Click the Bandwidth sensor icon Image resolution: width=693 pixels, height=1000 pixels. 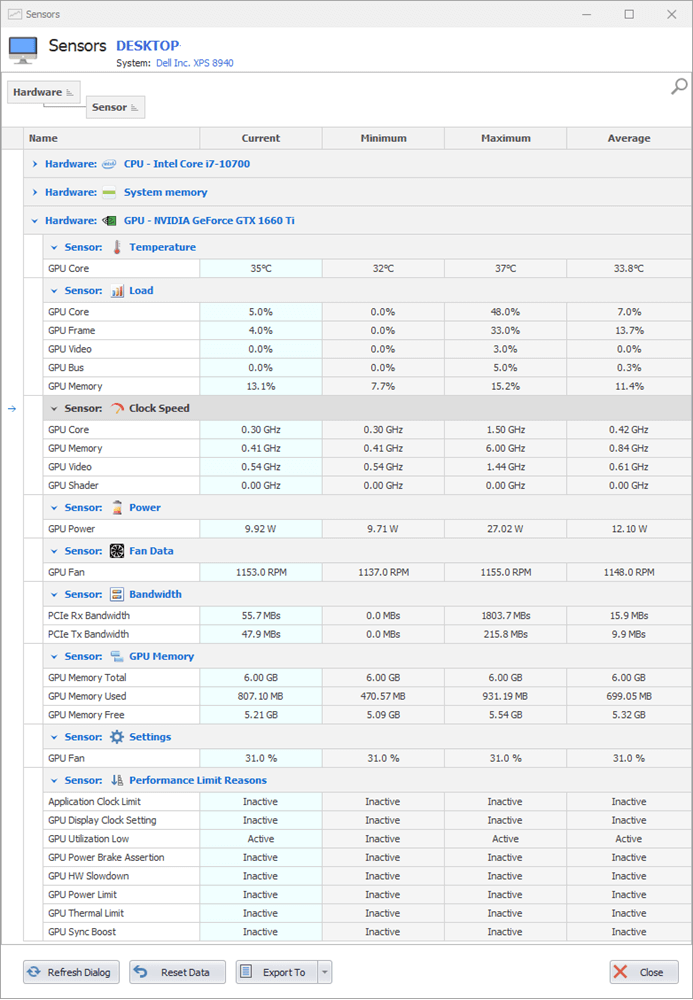click(x=117, y=594)
